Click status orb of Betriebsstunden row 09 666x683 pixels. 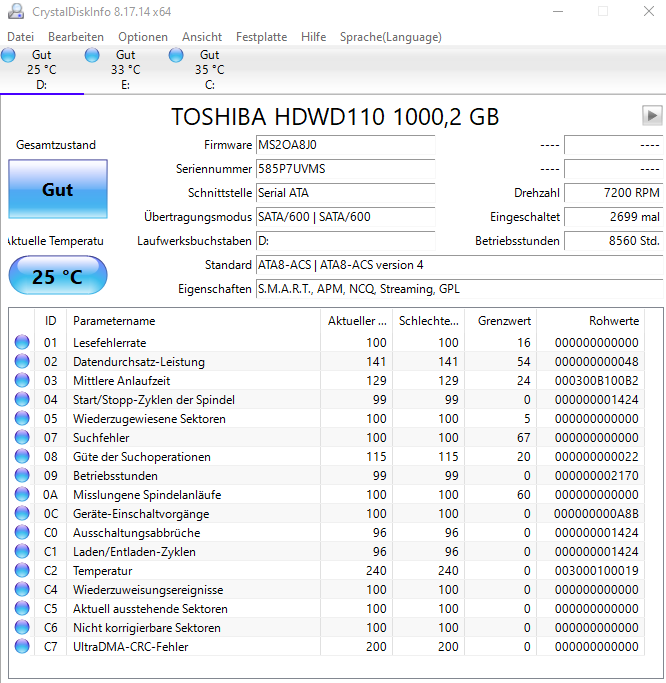tap(22, 475)
